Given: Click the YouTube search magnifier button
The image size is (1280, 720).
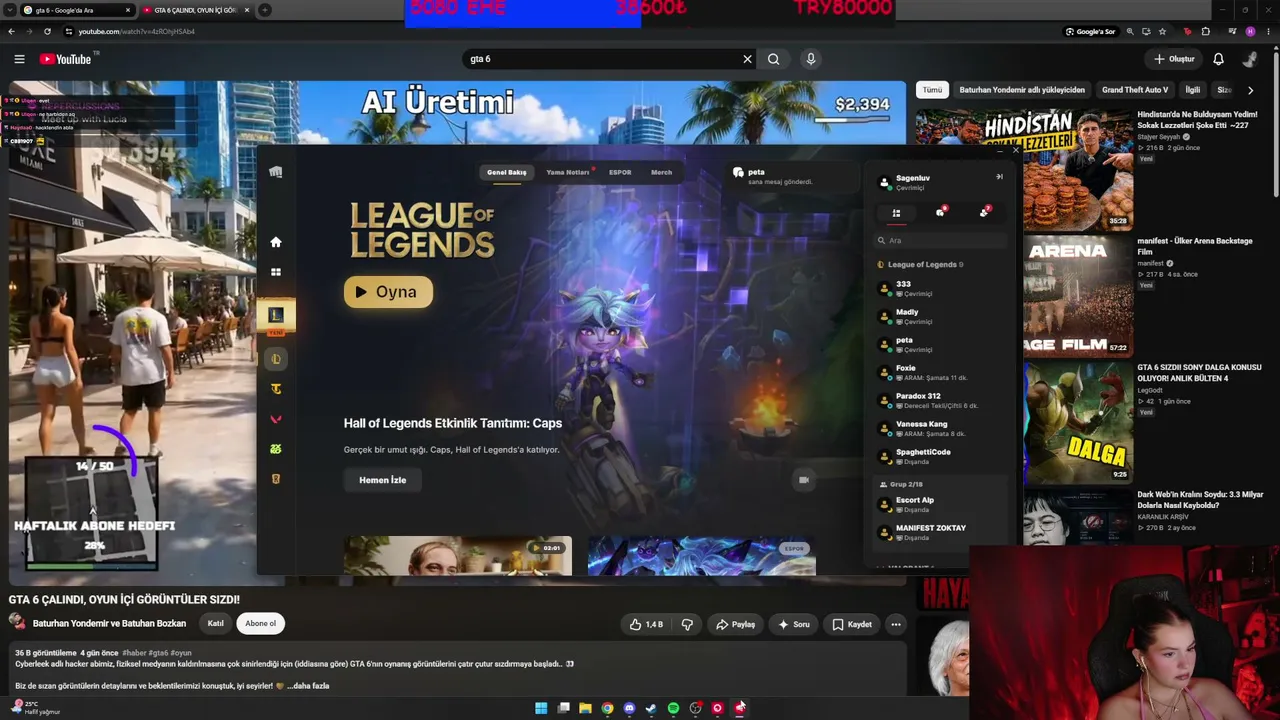Looking at the screenshot, I should (x=773, y=59).
